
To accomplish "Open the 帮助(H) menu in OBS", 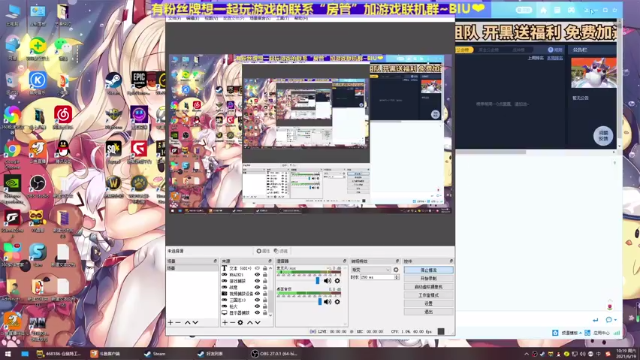I will [x=301, y=18].
